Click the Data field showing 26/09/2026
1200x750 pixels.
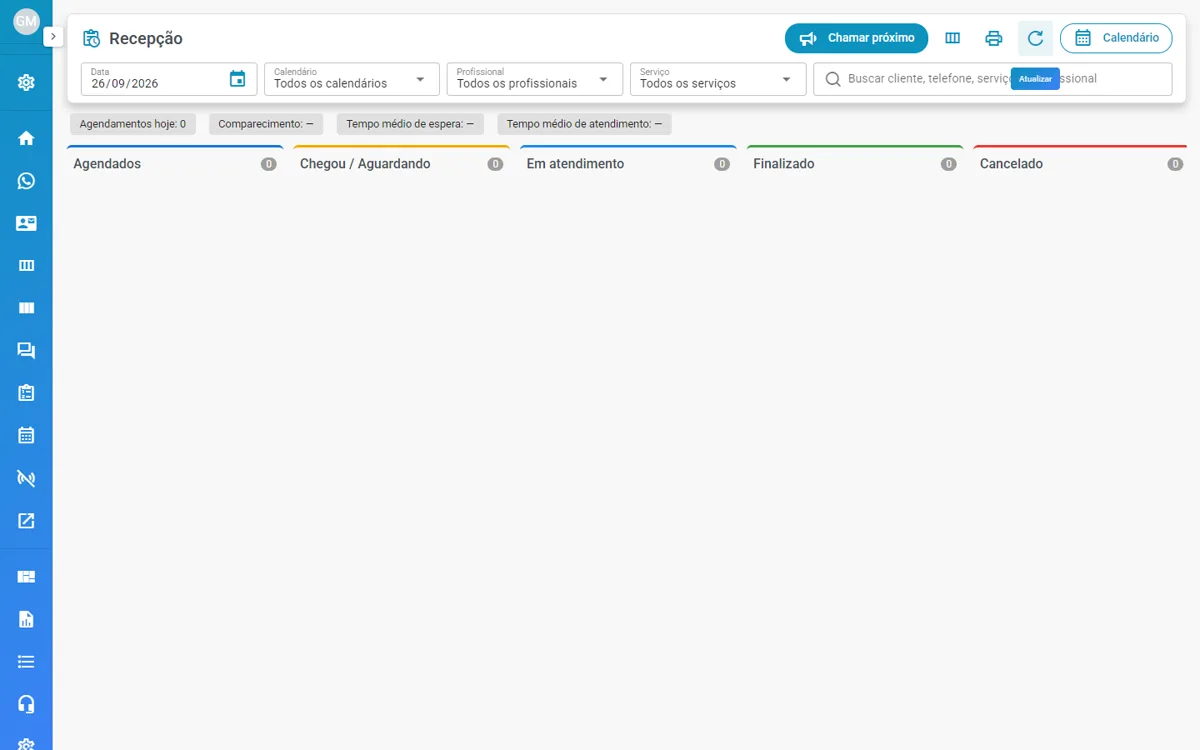169,79
